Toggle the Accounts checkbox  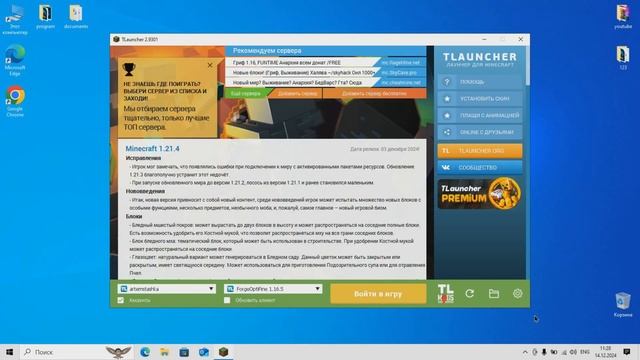point(121,300)
